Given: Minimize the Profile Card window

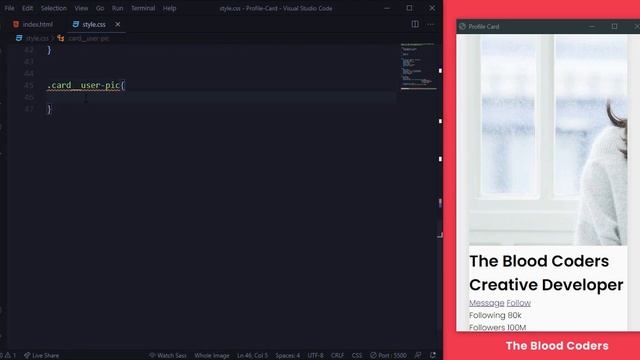Looking at the screenshot, I should coord(591,27).
